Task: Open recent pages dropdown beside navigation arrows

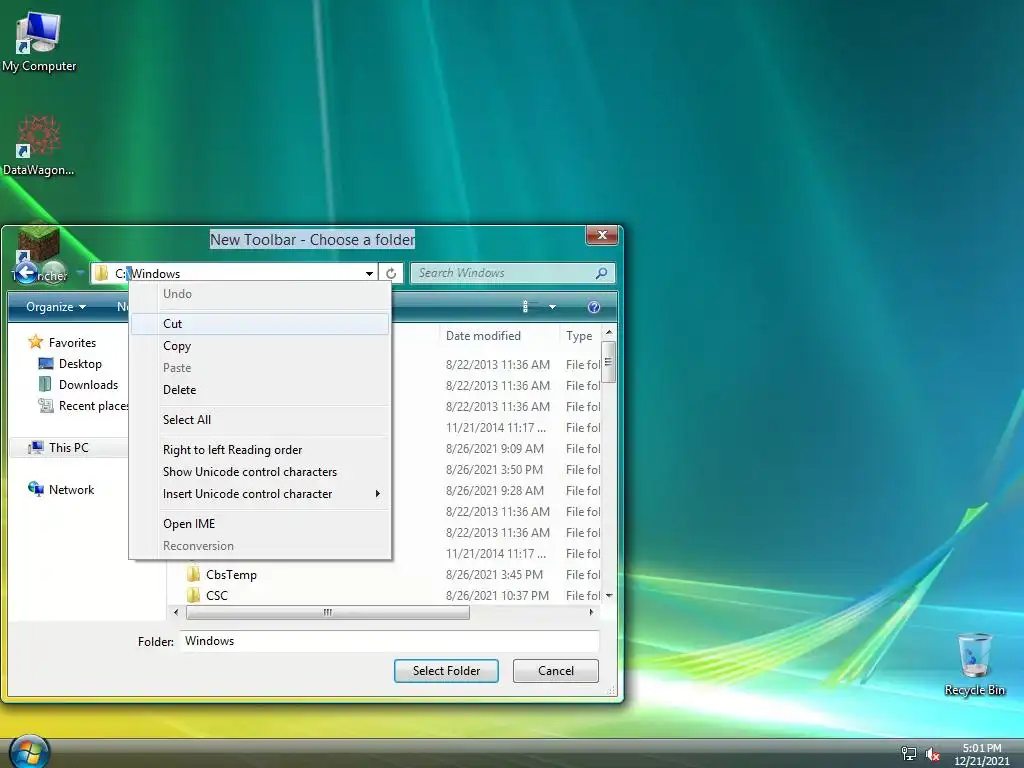Action: [80, 272]
